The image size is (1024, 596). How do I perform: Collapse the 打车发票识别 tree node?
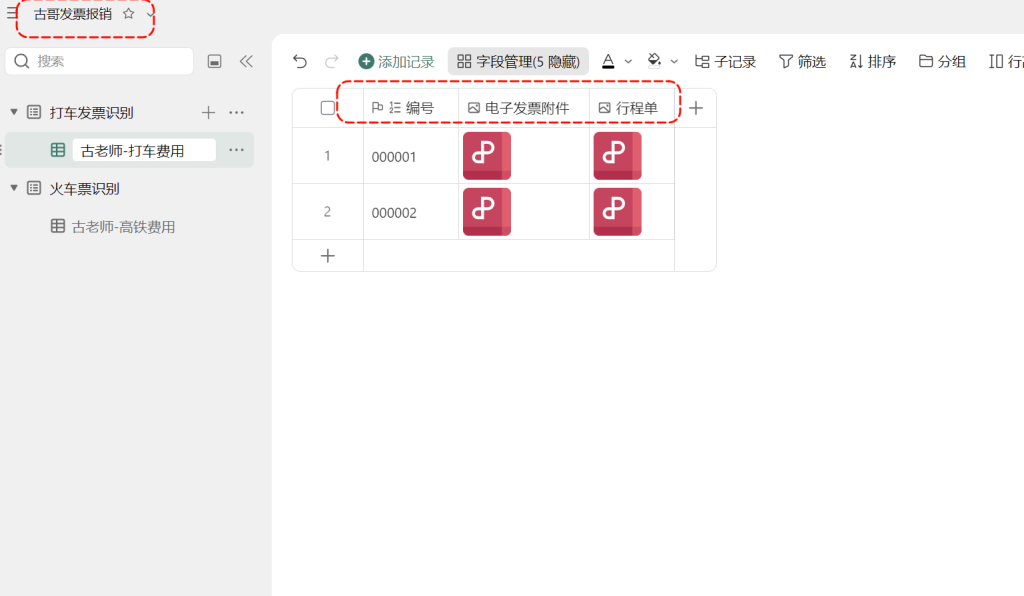click(14, 112)
